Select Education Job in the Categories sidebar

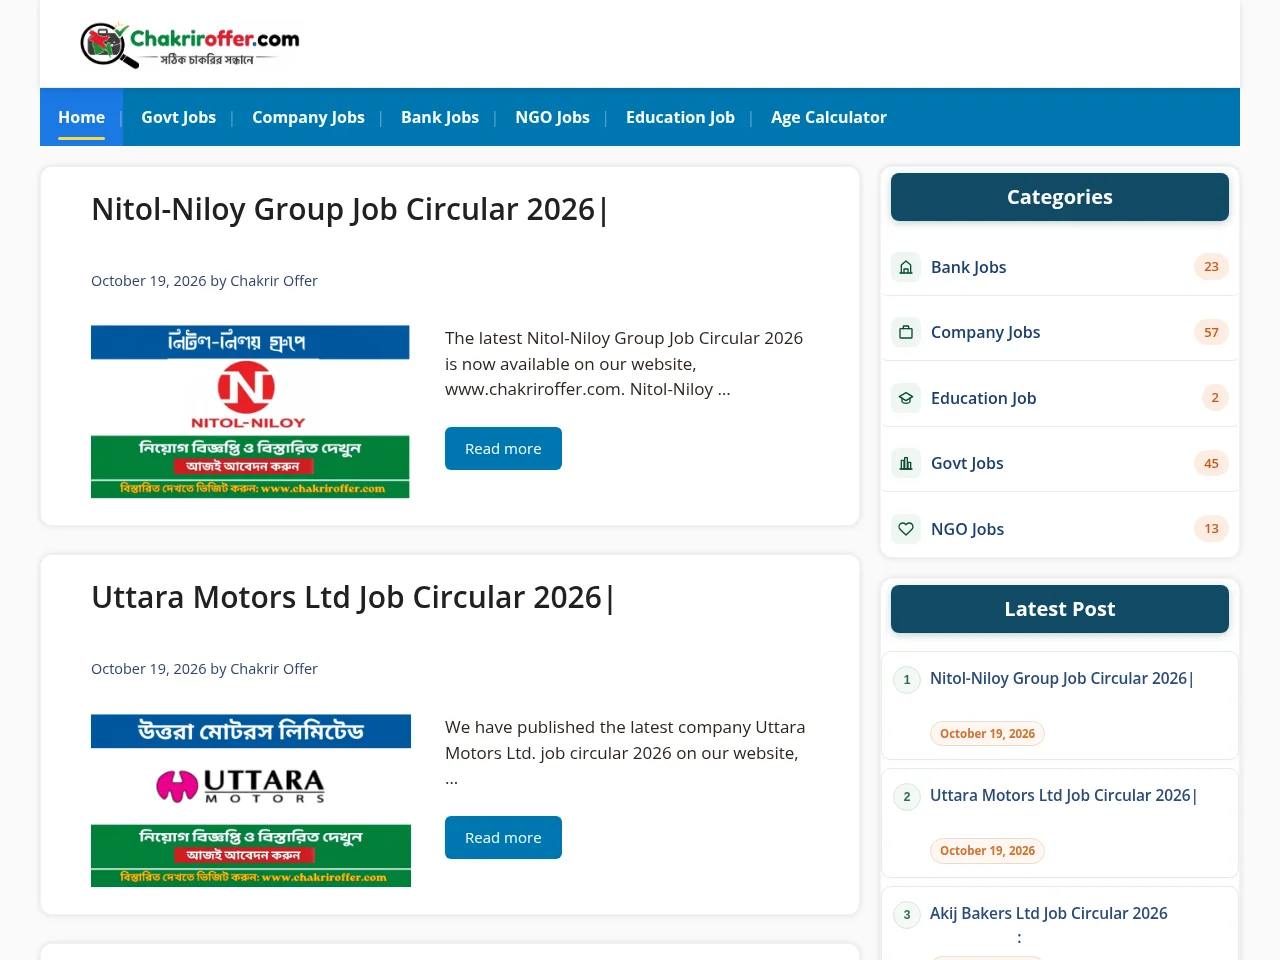click(x=983, y=398)
